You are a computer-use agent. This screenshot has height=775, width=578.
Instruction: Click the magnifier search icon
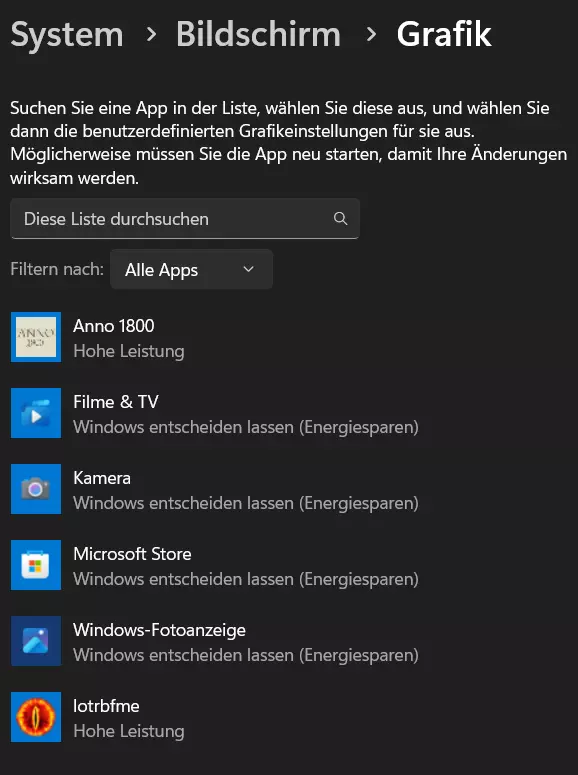click(340, 218)
